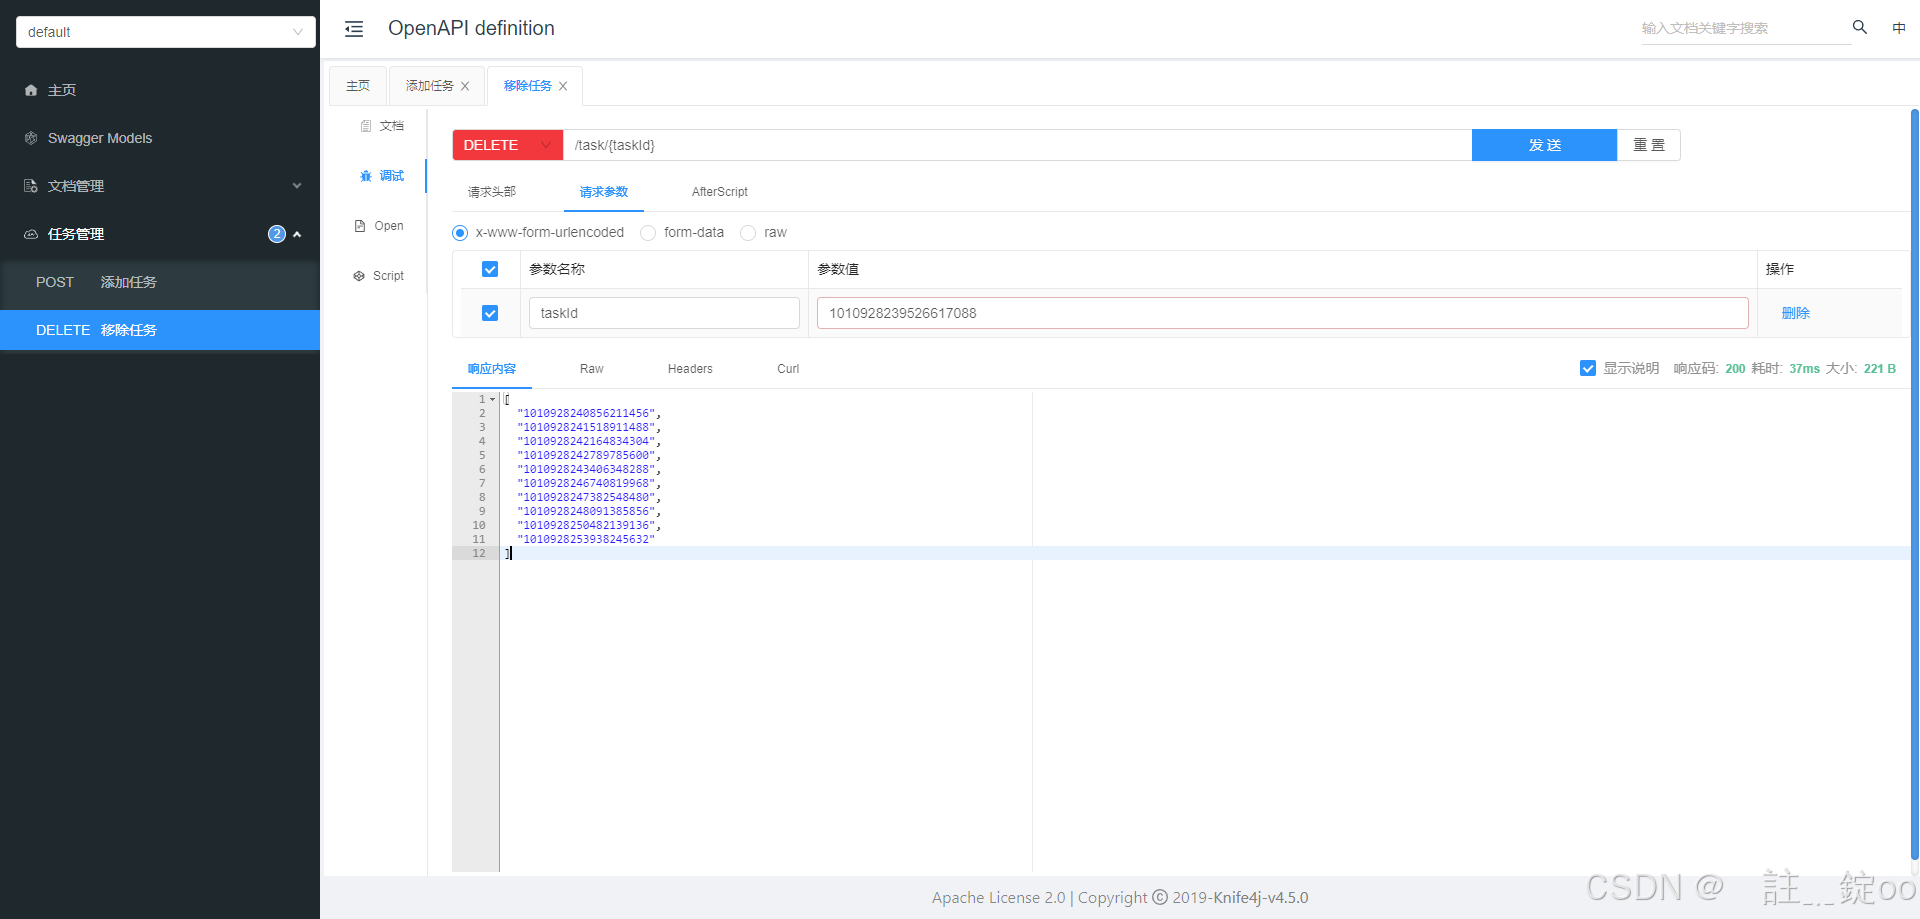Screen dimensions: 1920x919
Task: Click the 文档管理 document icon
Action: (31, 186)
